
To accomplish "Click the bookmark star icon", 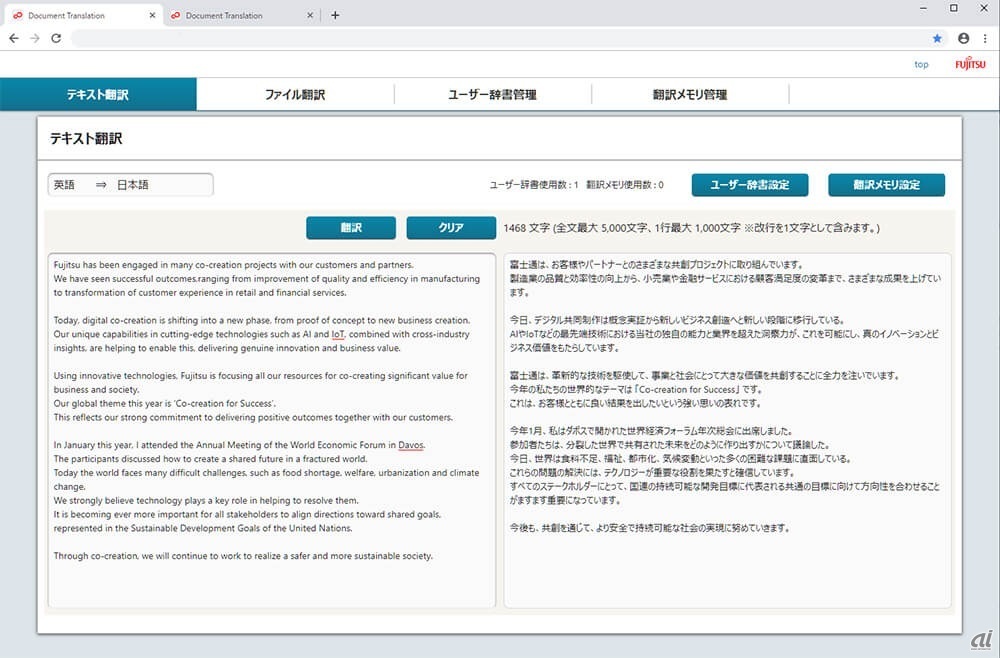I will pyautogui.click(x=937, y=38).
